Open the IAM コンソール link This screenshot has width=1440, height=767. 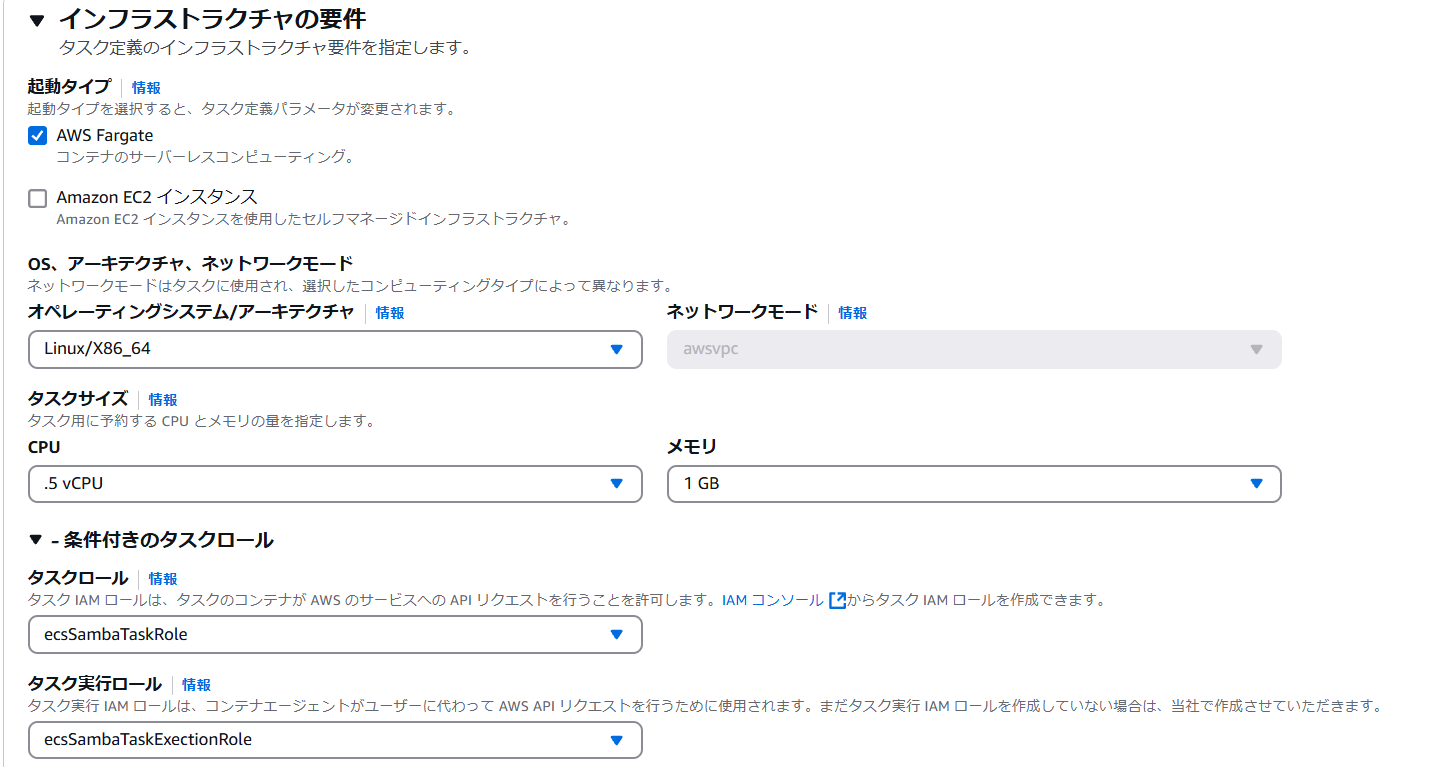773,601
